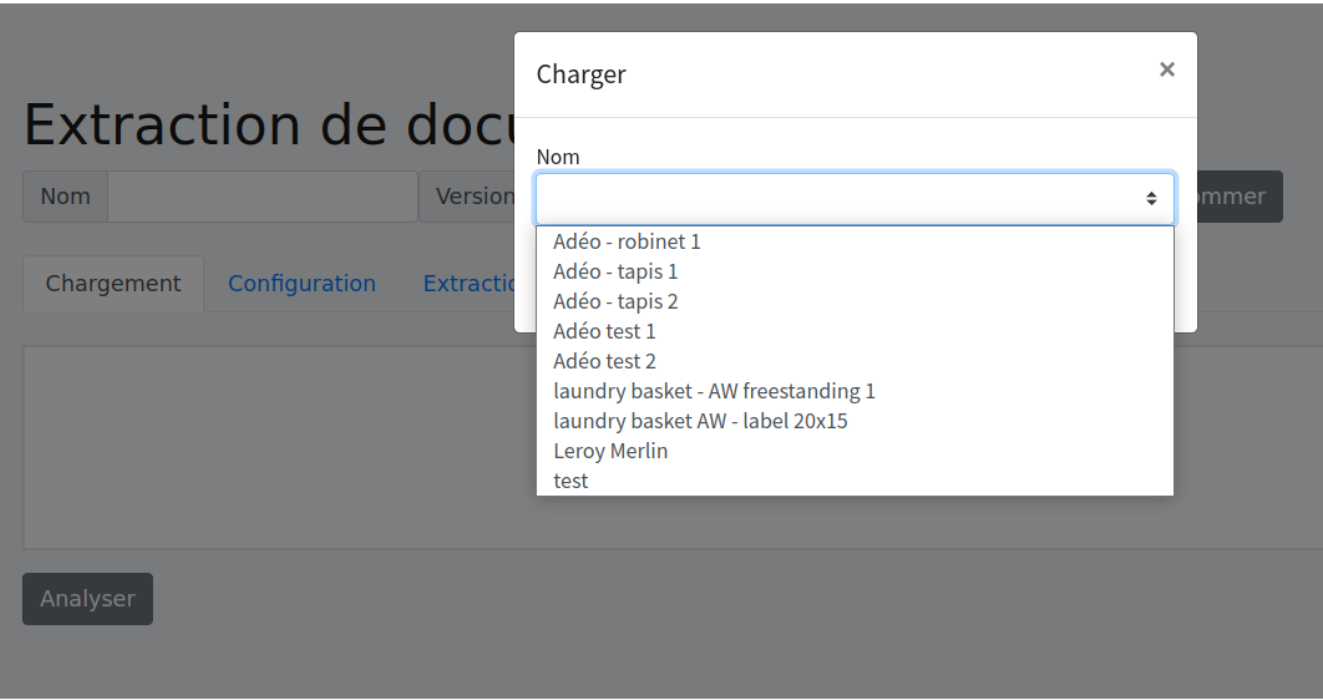Viewport: 1323px width, 700px height.
Task: Focus the Nom input on the main page
Action: (262, 197)
